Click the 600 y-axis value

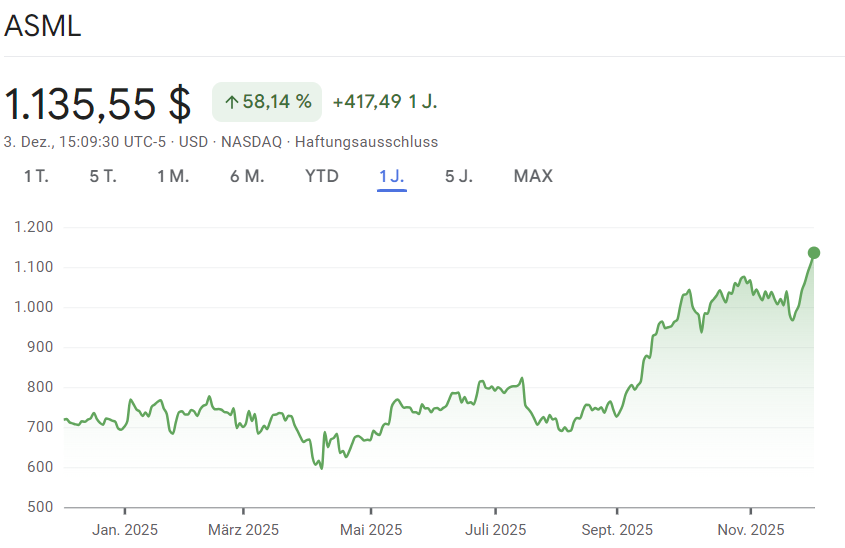point(40,467)
